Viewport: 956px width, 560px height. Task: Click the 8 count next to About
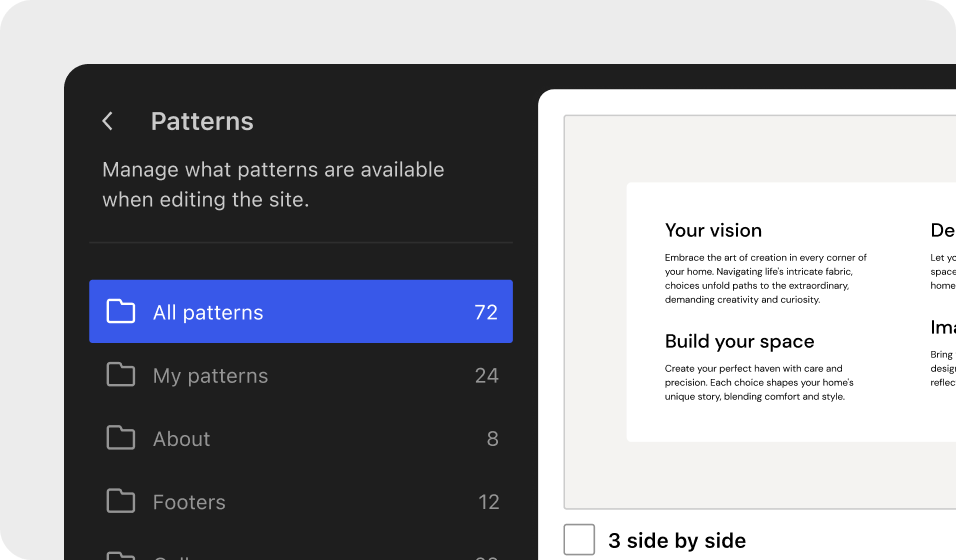click(x=492, y=439)
